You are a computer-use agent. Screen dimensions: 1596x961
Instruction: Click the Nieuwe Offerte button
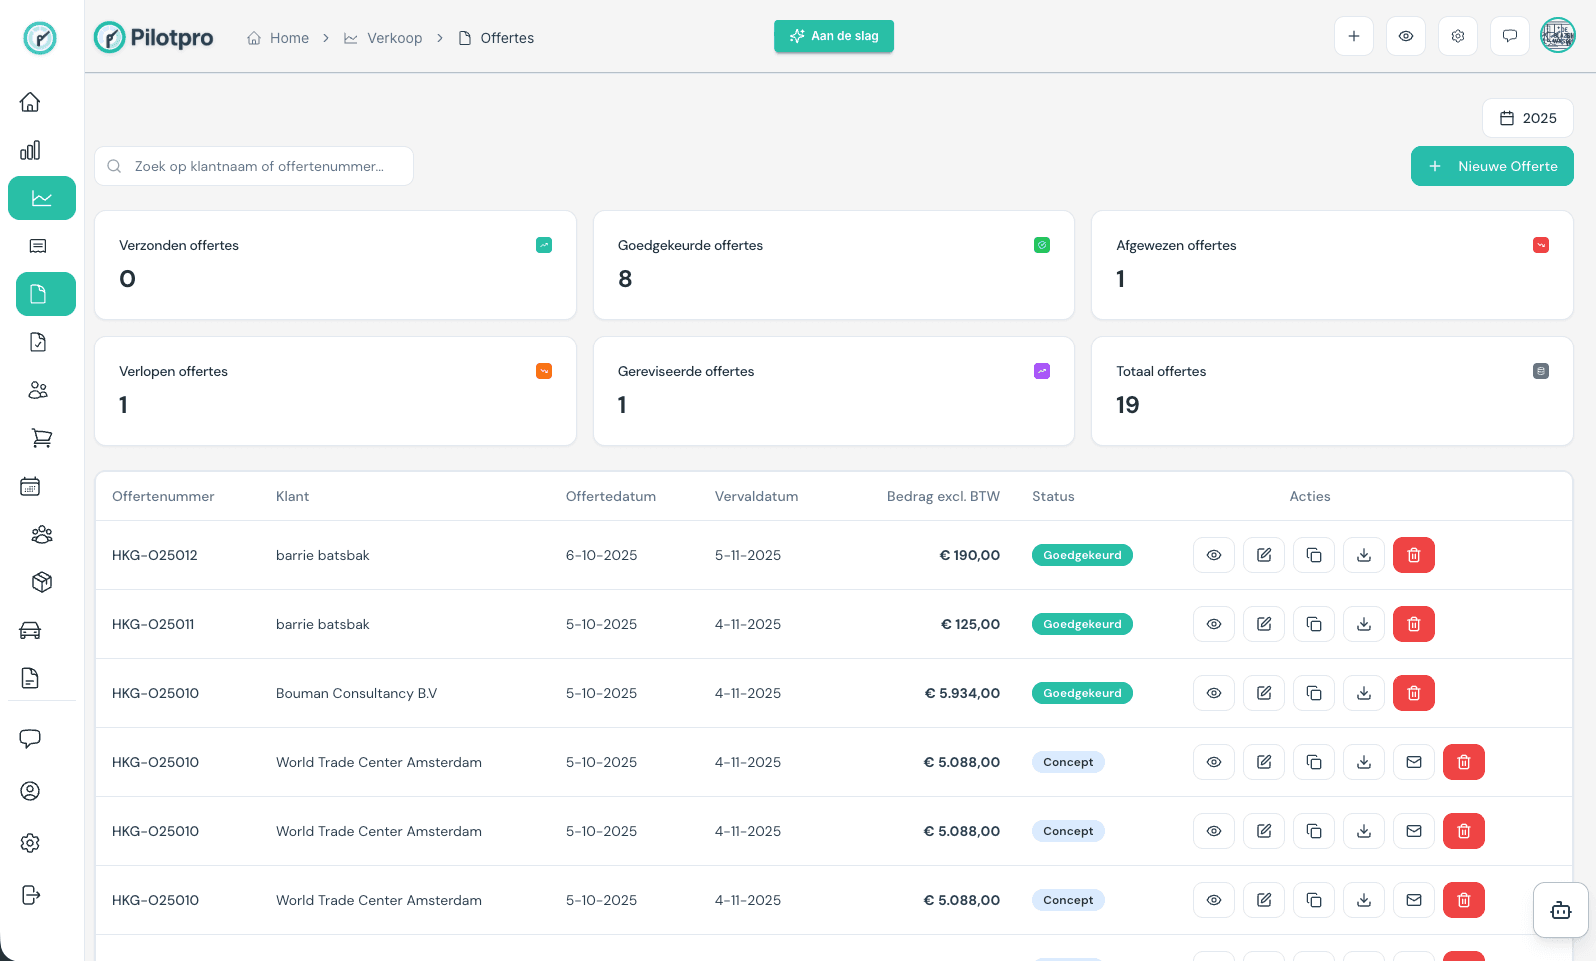1491,166
